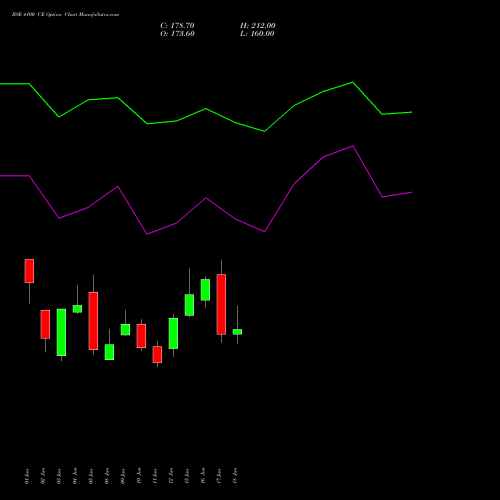Click the low price value L: 160.00
This screenshot has width=500, height=500.
point(257,34)
